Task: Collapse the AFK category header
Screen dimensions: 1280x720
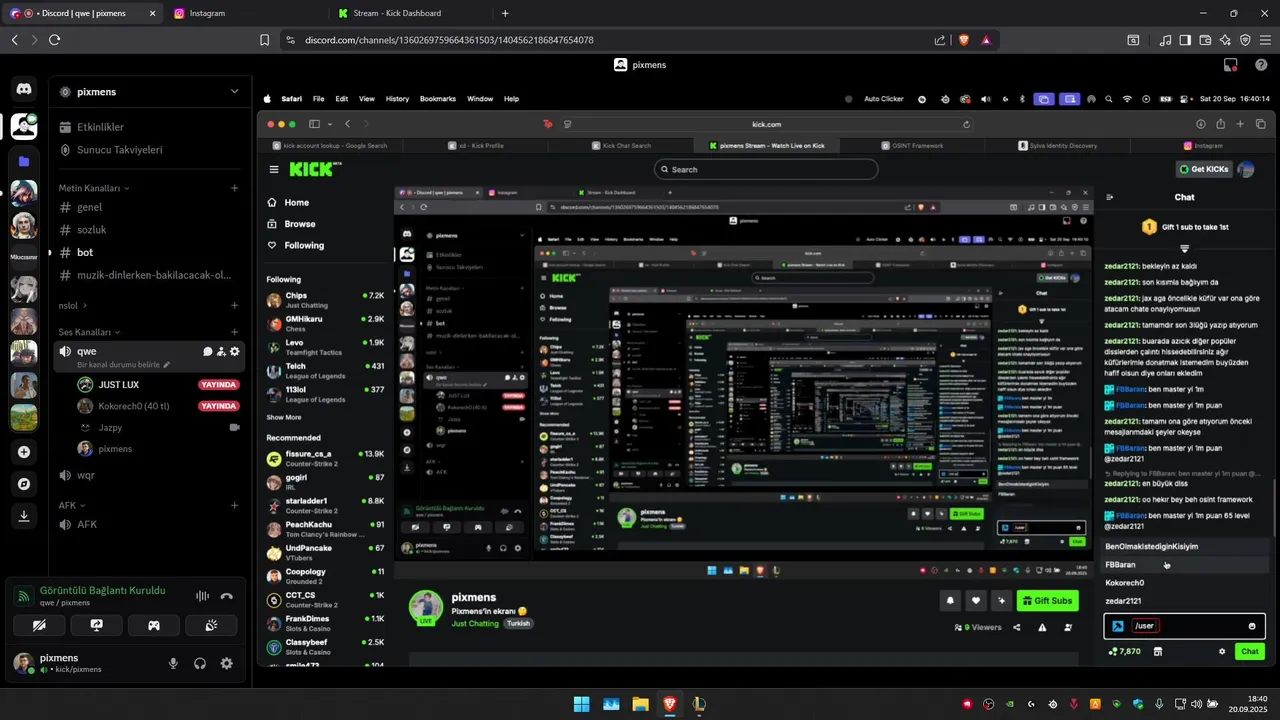Action: [72, 505]
